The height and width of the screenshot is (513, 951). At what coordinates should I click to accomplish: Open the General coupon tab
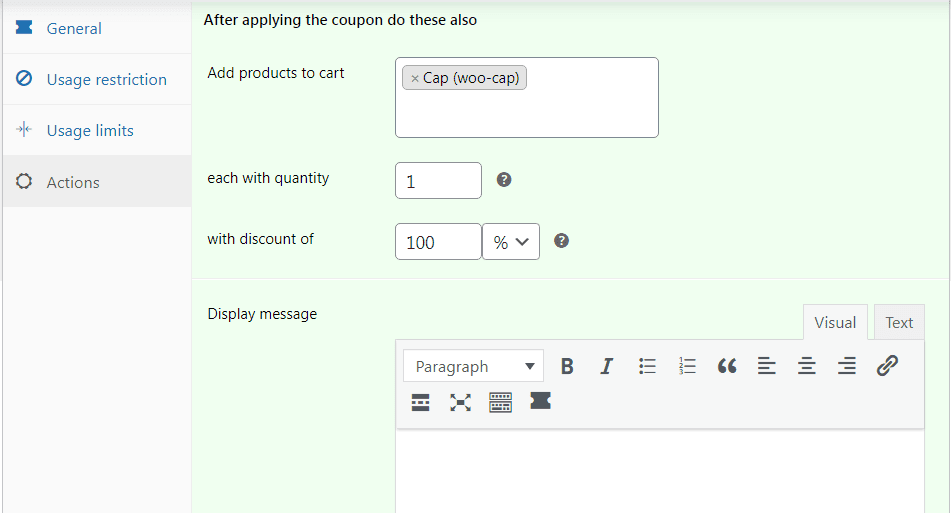[x=97, y=28]
